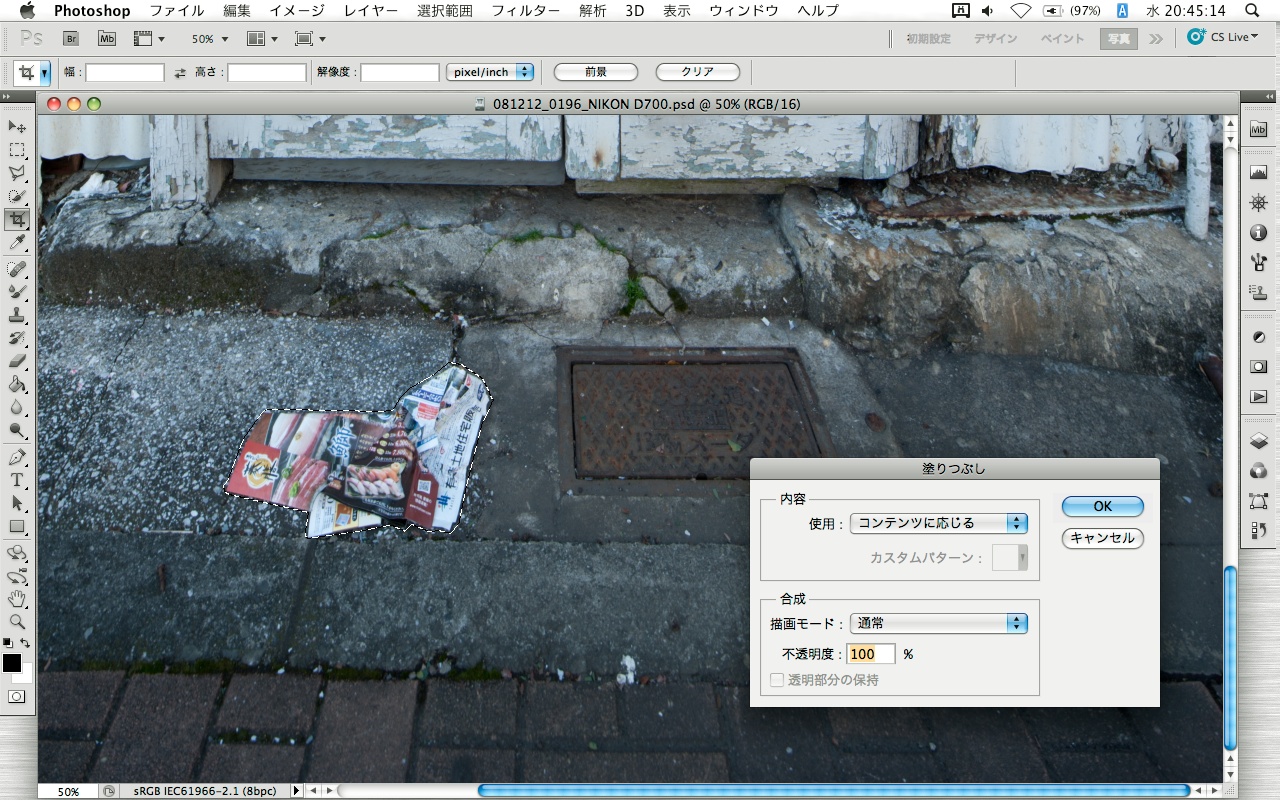Viewport: 1280px width, 800px height.
Task: Click the クリア button
Action: click(x=697, y=72)
